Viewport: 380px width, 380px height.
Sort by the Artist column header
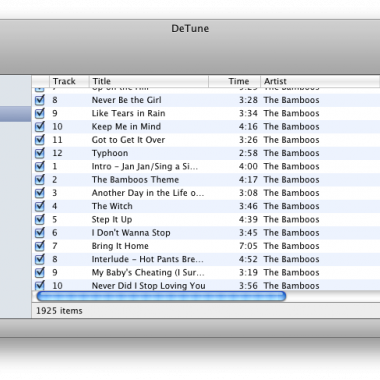click(x=320, y=81)
